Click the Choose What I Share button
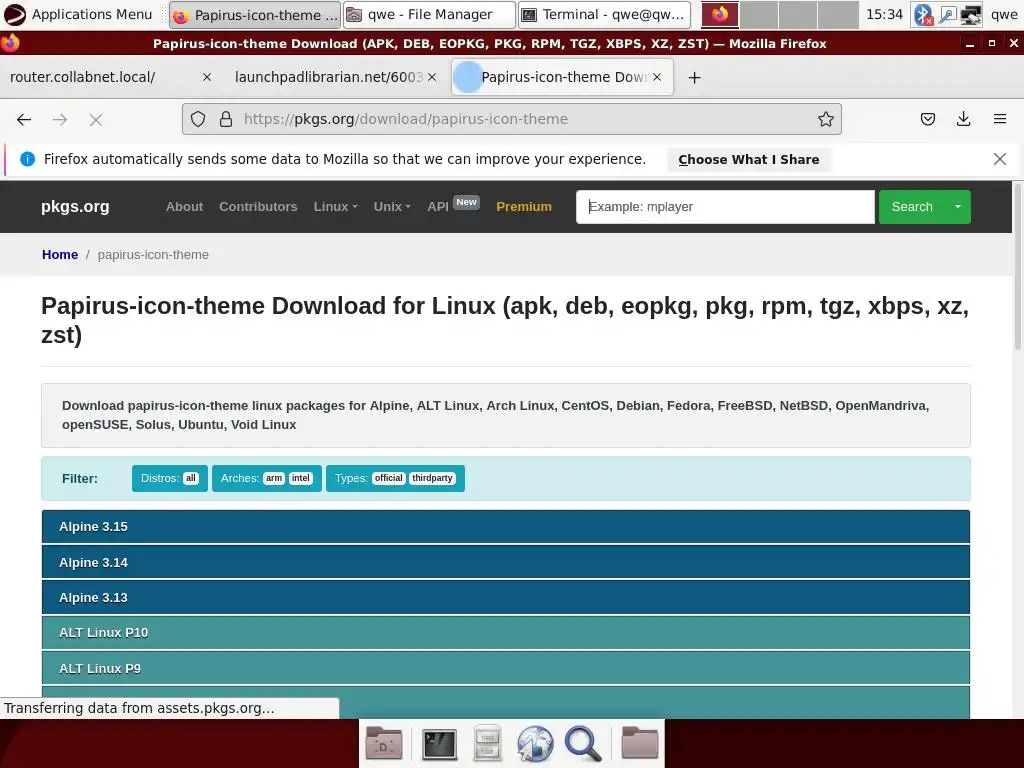The width and height of the screenshot is (1024, 768). click(x=748, y=159)
